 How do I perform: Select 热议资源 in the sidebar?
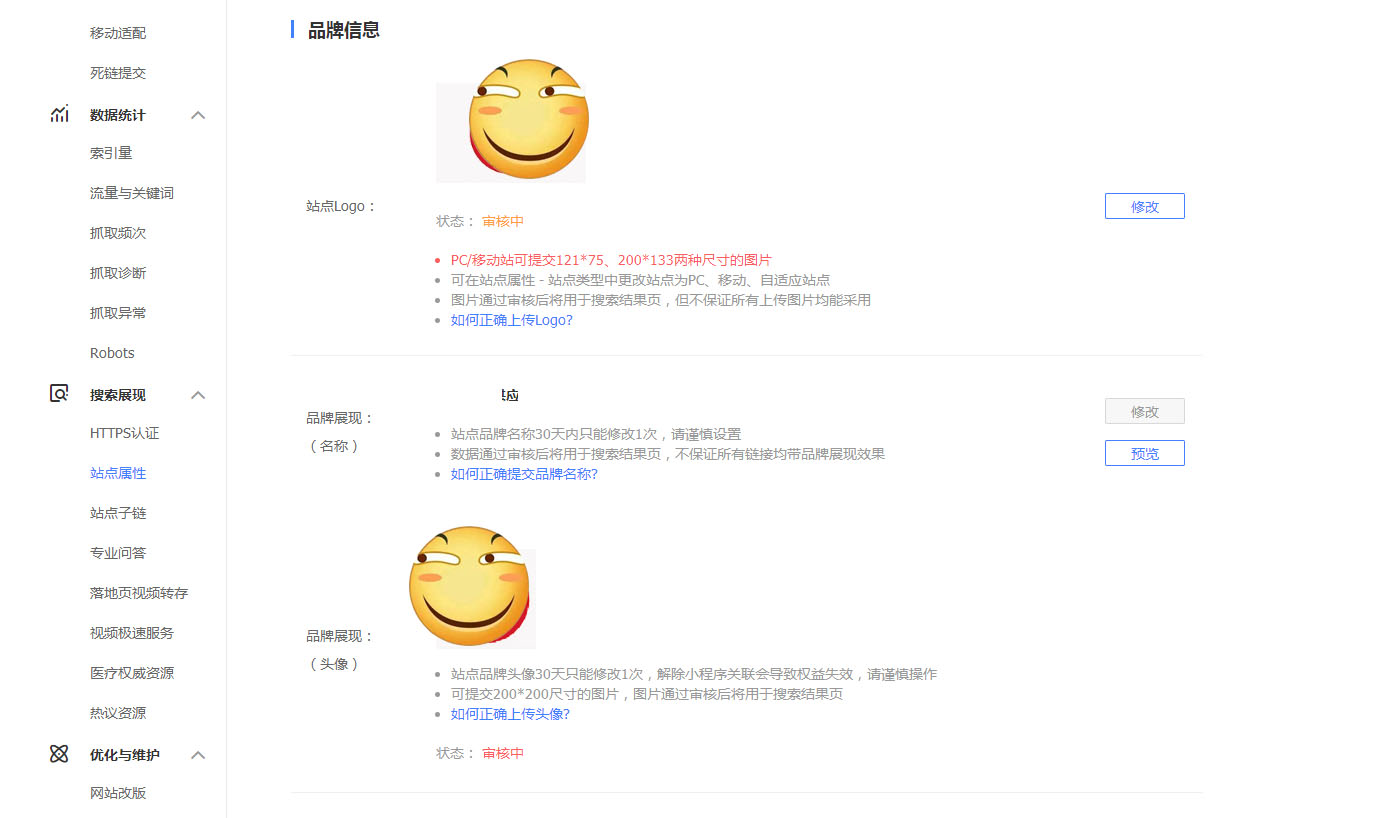pos(118,713)
